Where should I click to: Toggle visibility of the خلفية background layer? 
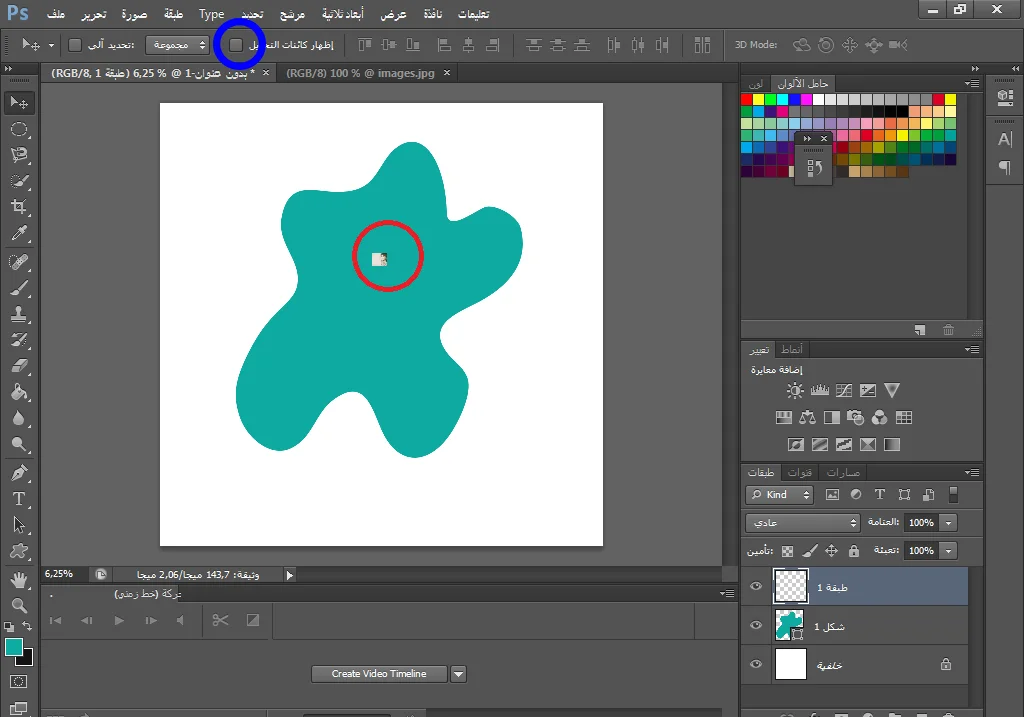(x=756, y=664)
